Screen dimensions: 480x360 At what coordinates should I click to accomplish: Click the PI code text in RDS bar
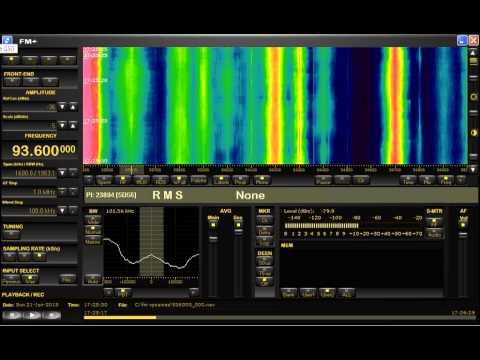(x=111, y=195)
